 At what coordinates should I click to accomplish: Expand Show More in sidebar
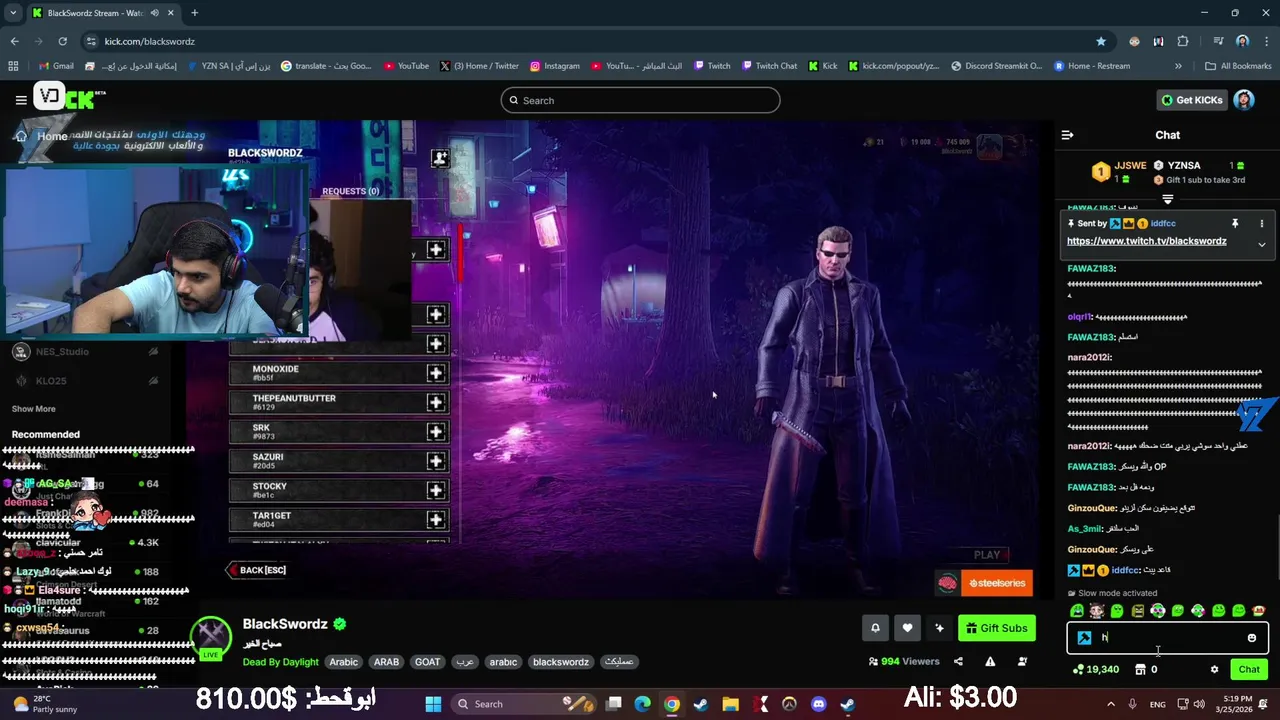33,409
